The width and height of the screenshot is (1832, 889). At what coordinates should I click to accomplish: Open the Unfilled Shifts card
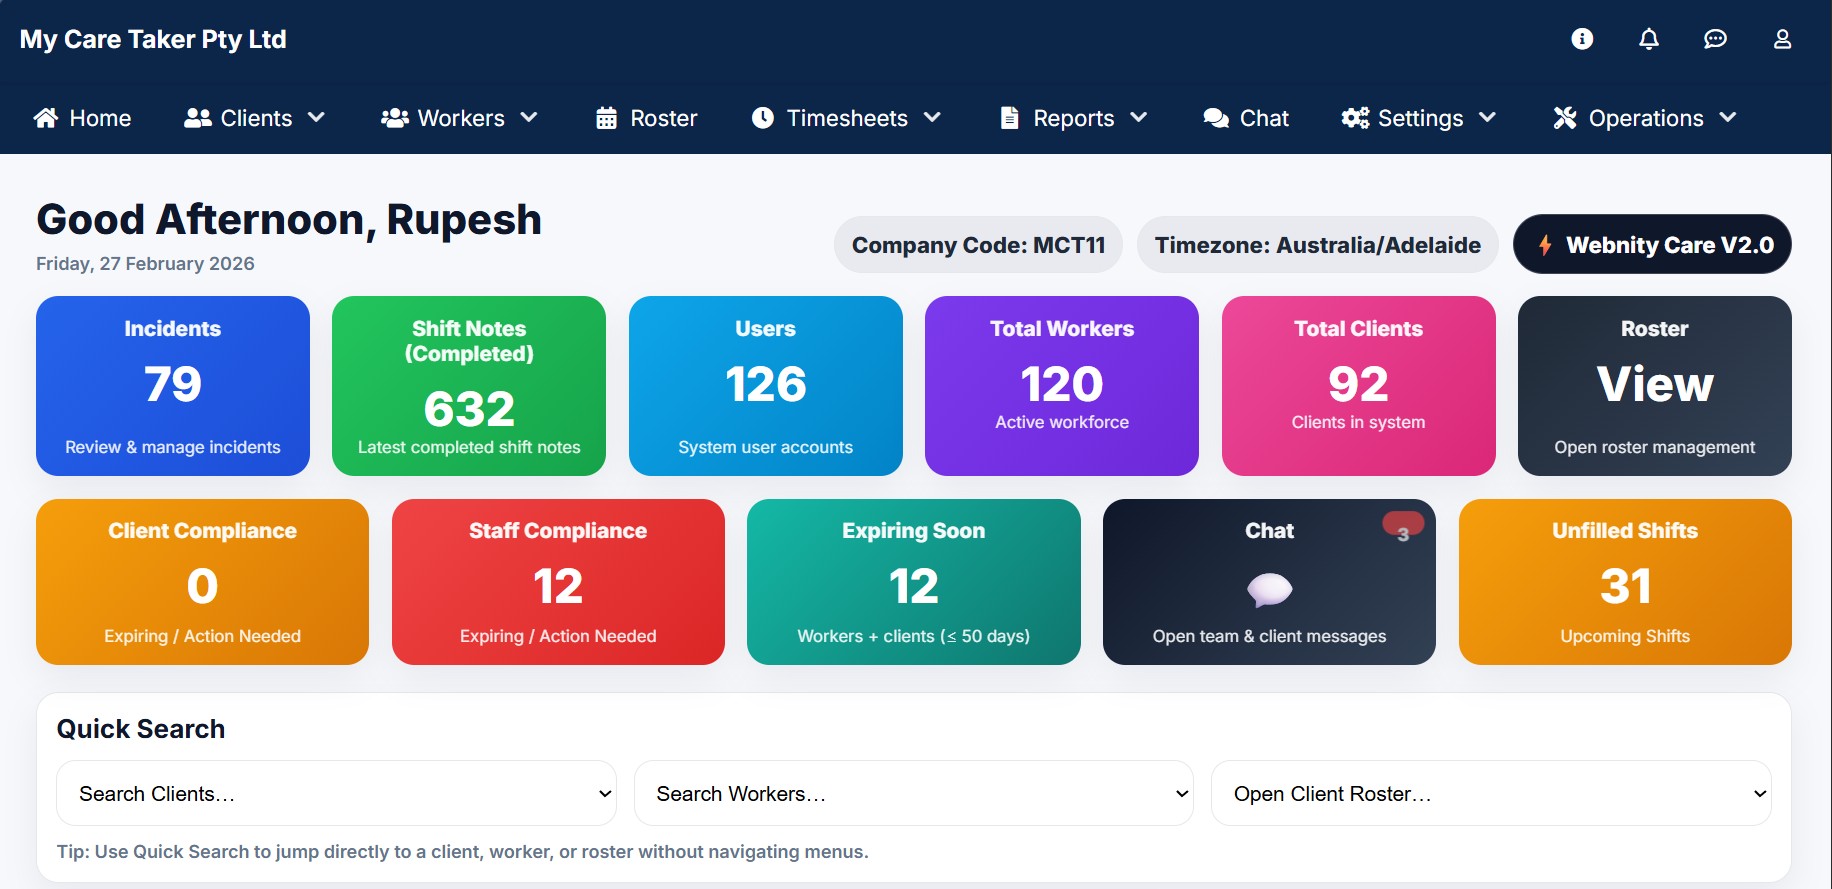tap(1625, 582)
